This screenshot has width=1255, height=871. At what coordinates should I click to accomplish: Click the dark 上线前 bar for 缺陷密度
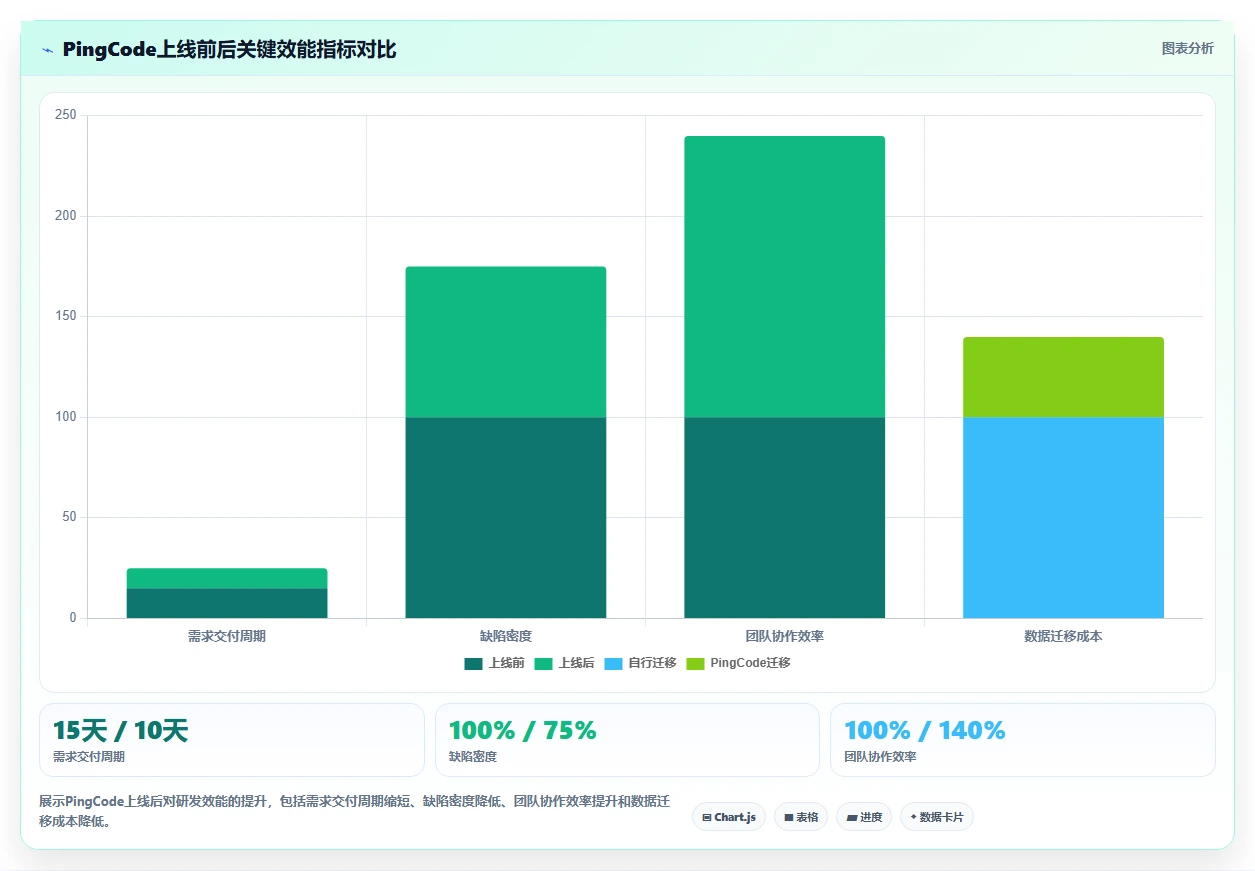click(506, 517)
